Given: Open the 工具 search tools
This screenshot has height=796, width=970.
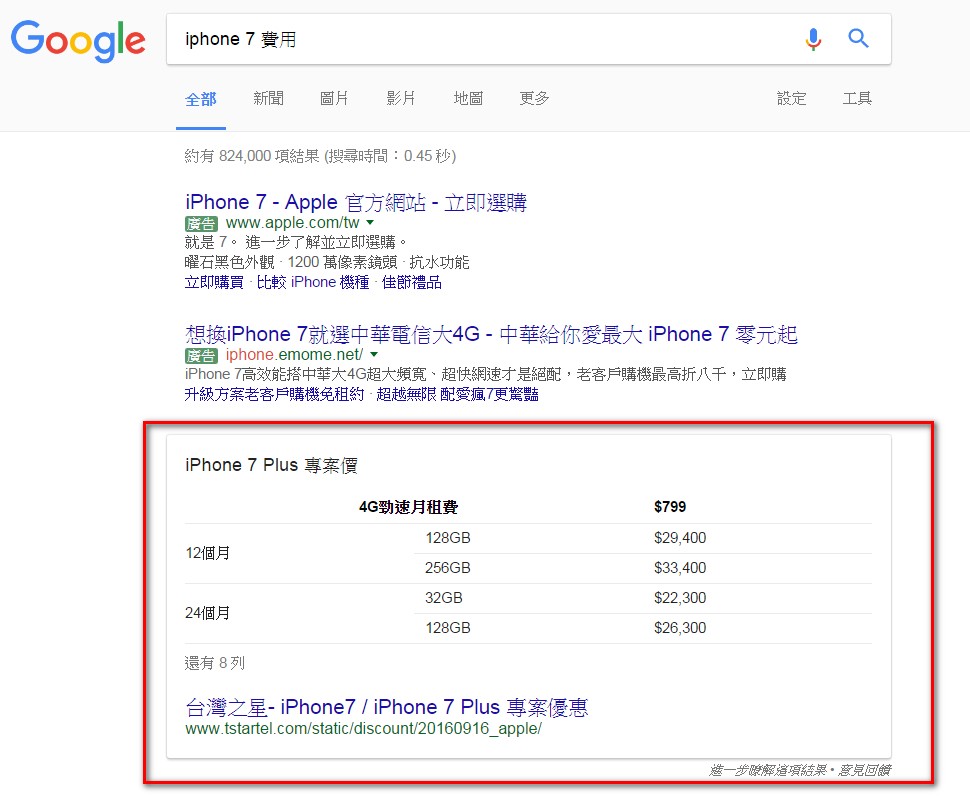Looking at the screenshot, I should point(857,98).
